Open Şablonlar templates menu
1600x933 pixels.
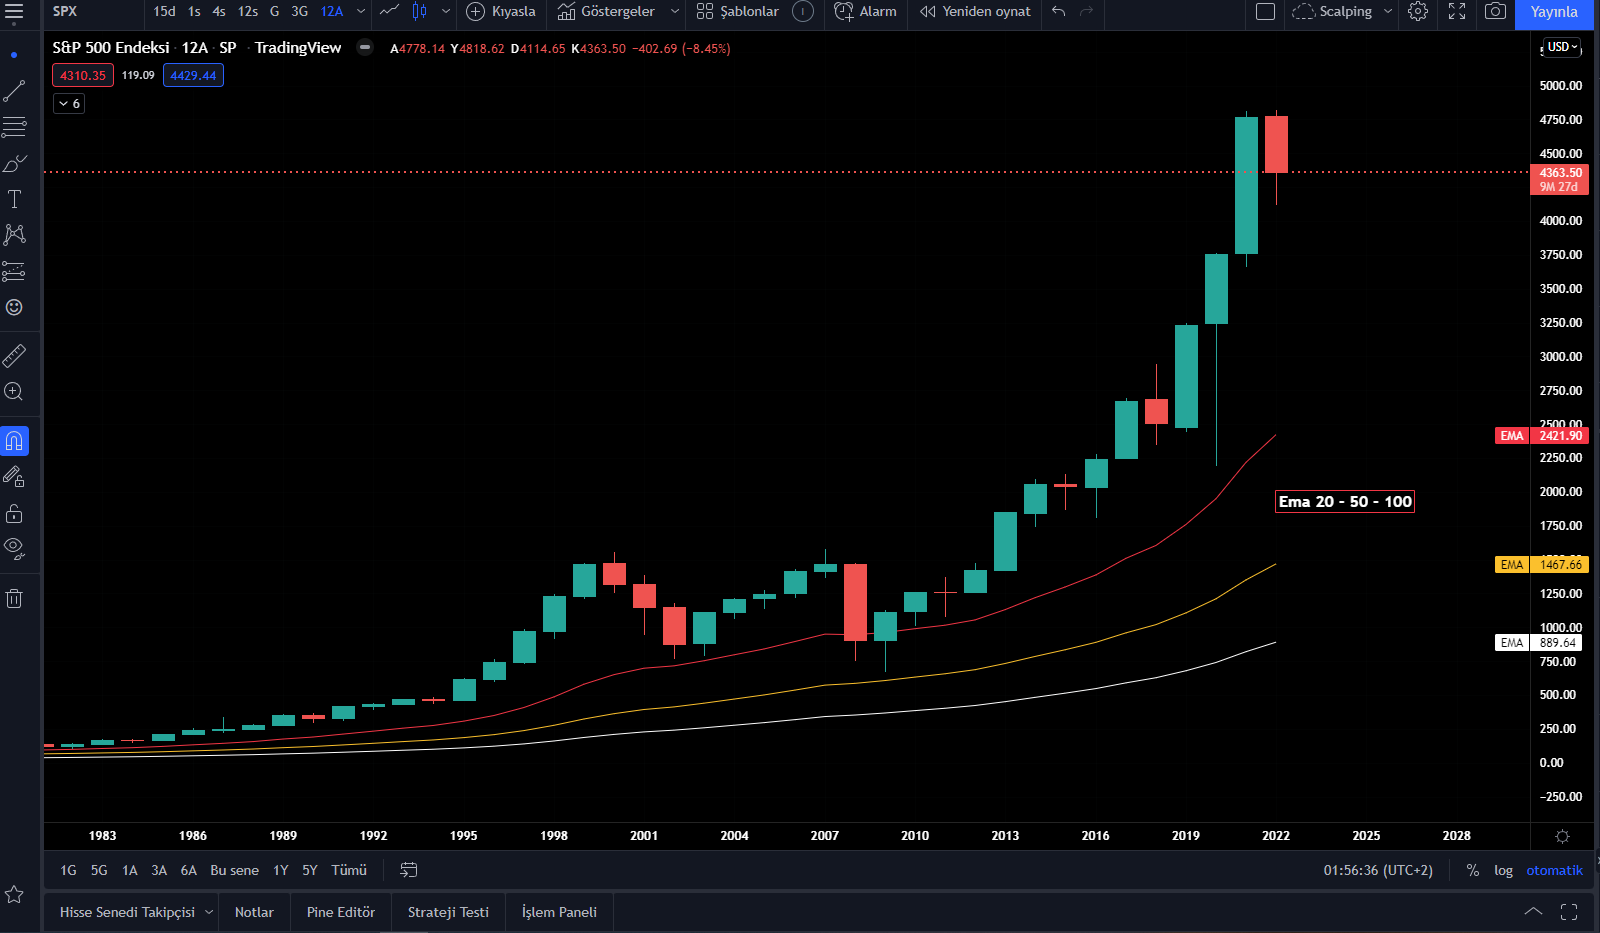(x=738, y=12)
